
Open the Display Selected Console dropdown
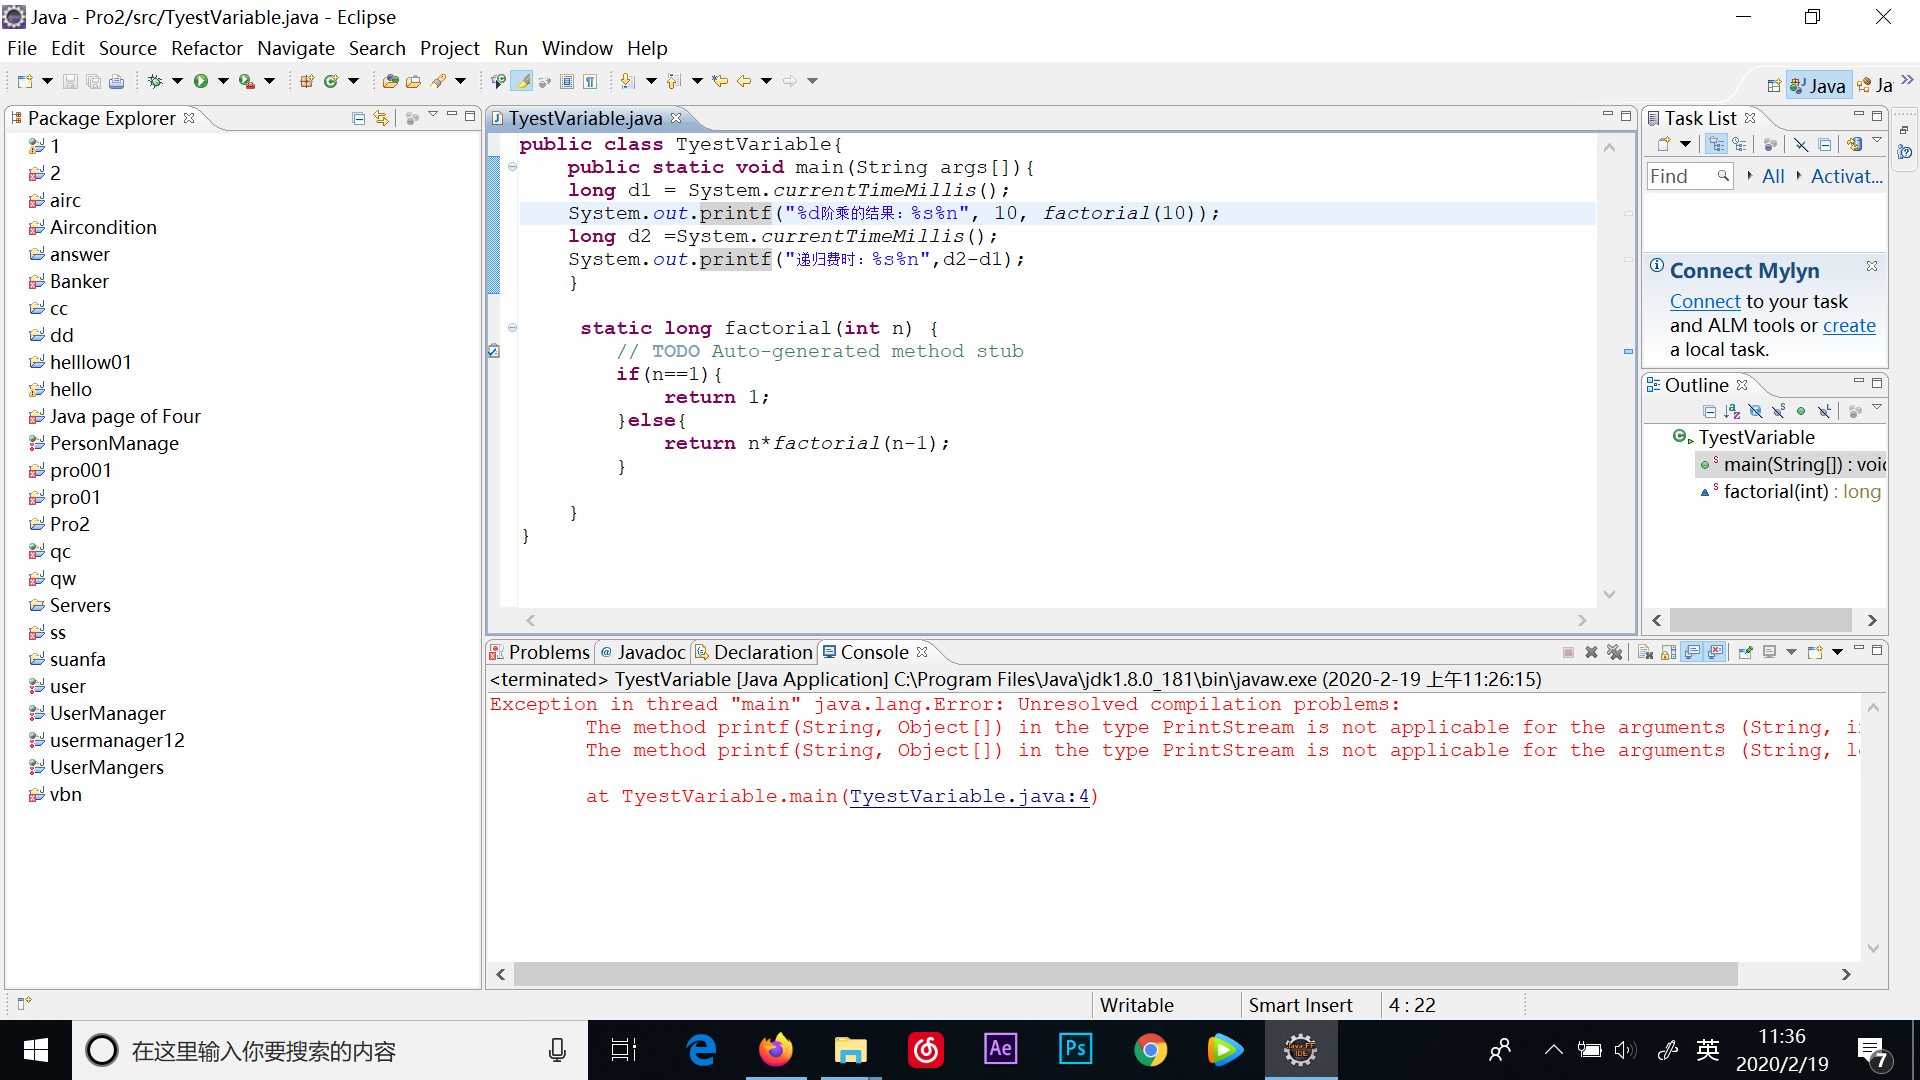pos(1791,652)
